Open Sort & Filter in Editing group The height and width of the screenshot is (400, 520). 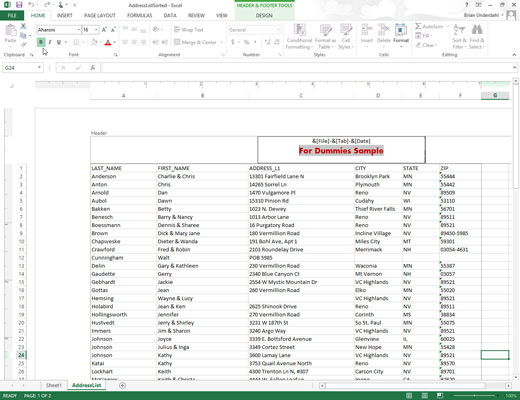click(459, 37)
